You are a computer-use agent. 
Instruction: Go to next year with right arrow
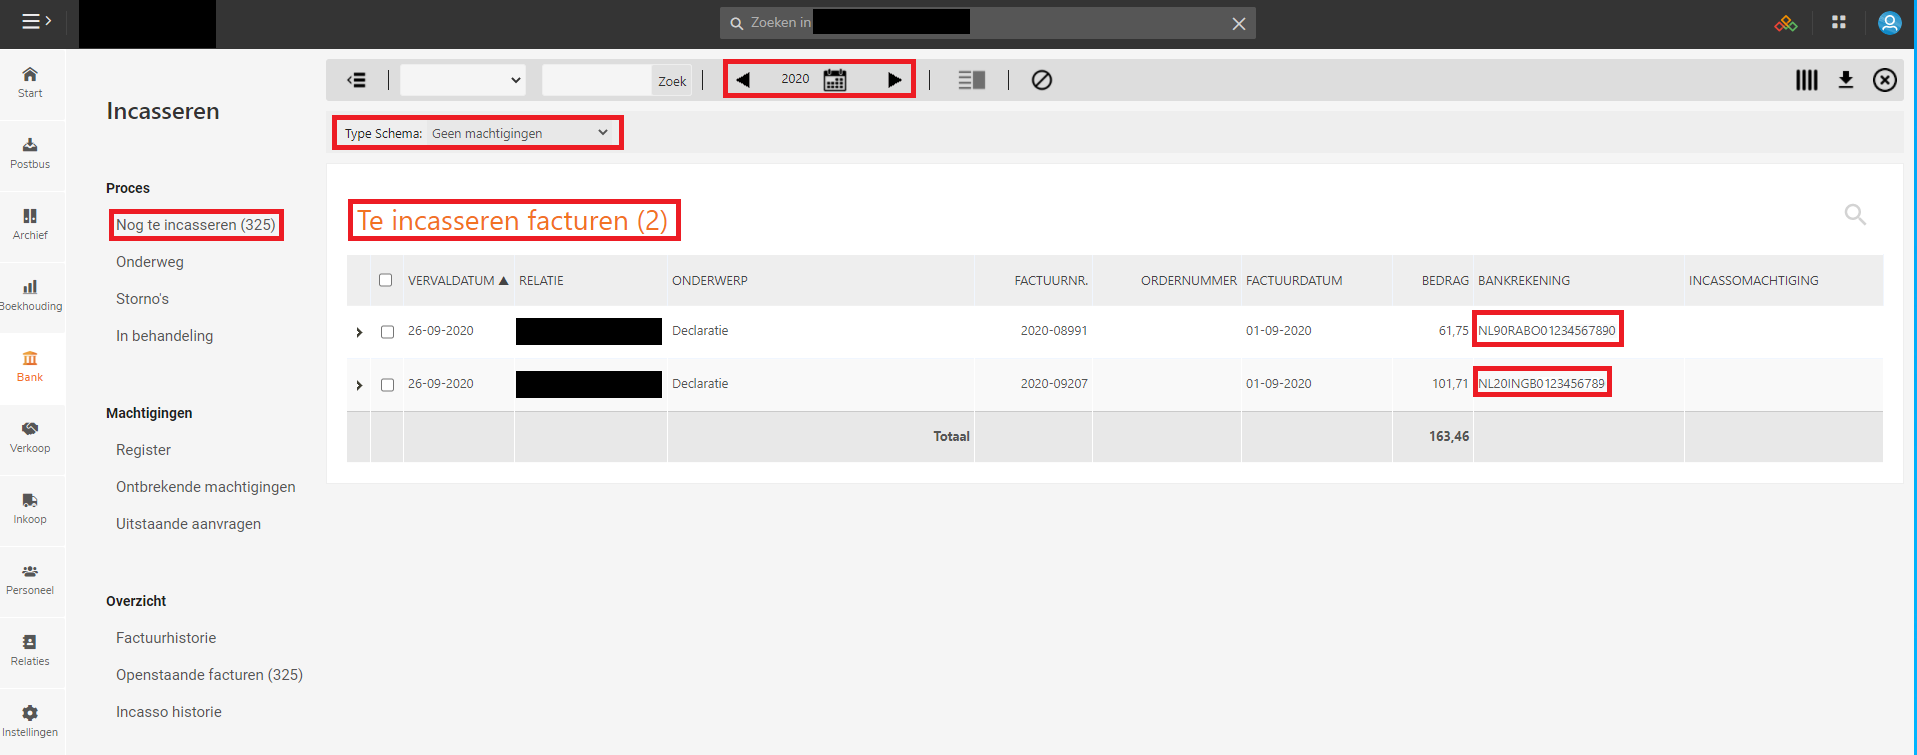[x=894, y=80]
